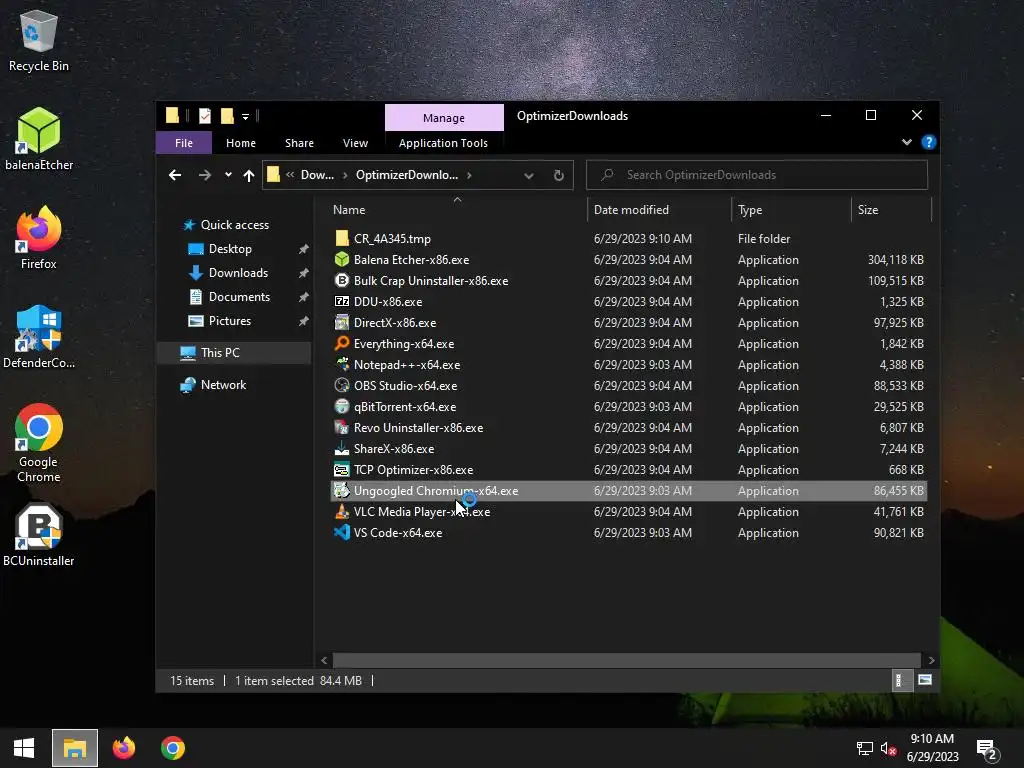
Task: Select the DDU-x86.exe file icon
Action: 342,301
